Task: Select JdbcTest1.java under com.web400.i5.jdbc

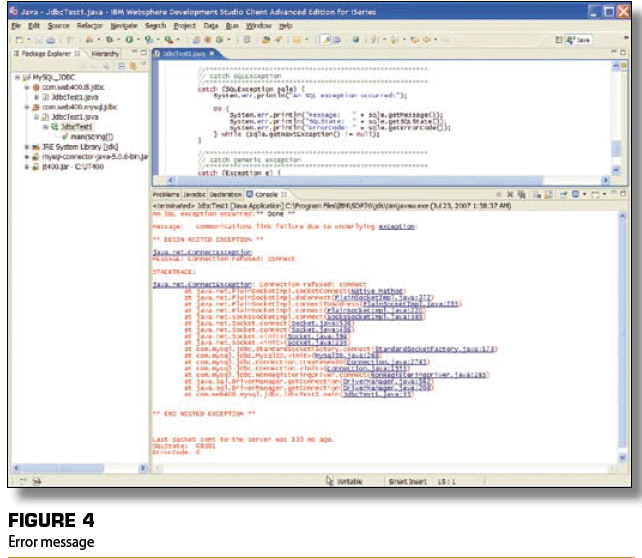Action: (x=70, y=97)
